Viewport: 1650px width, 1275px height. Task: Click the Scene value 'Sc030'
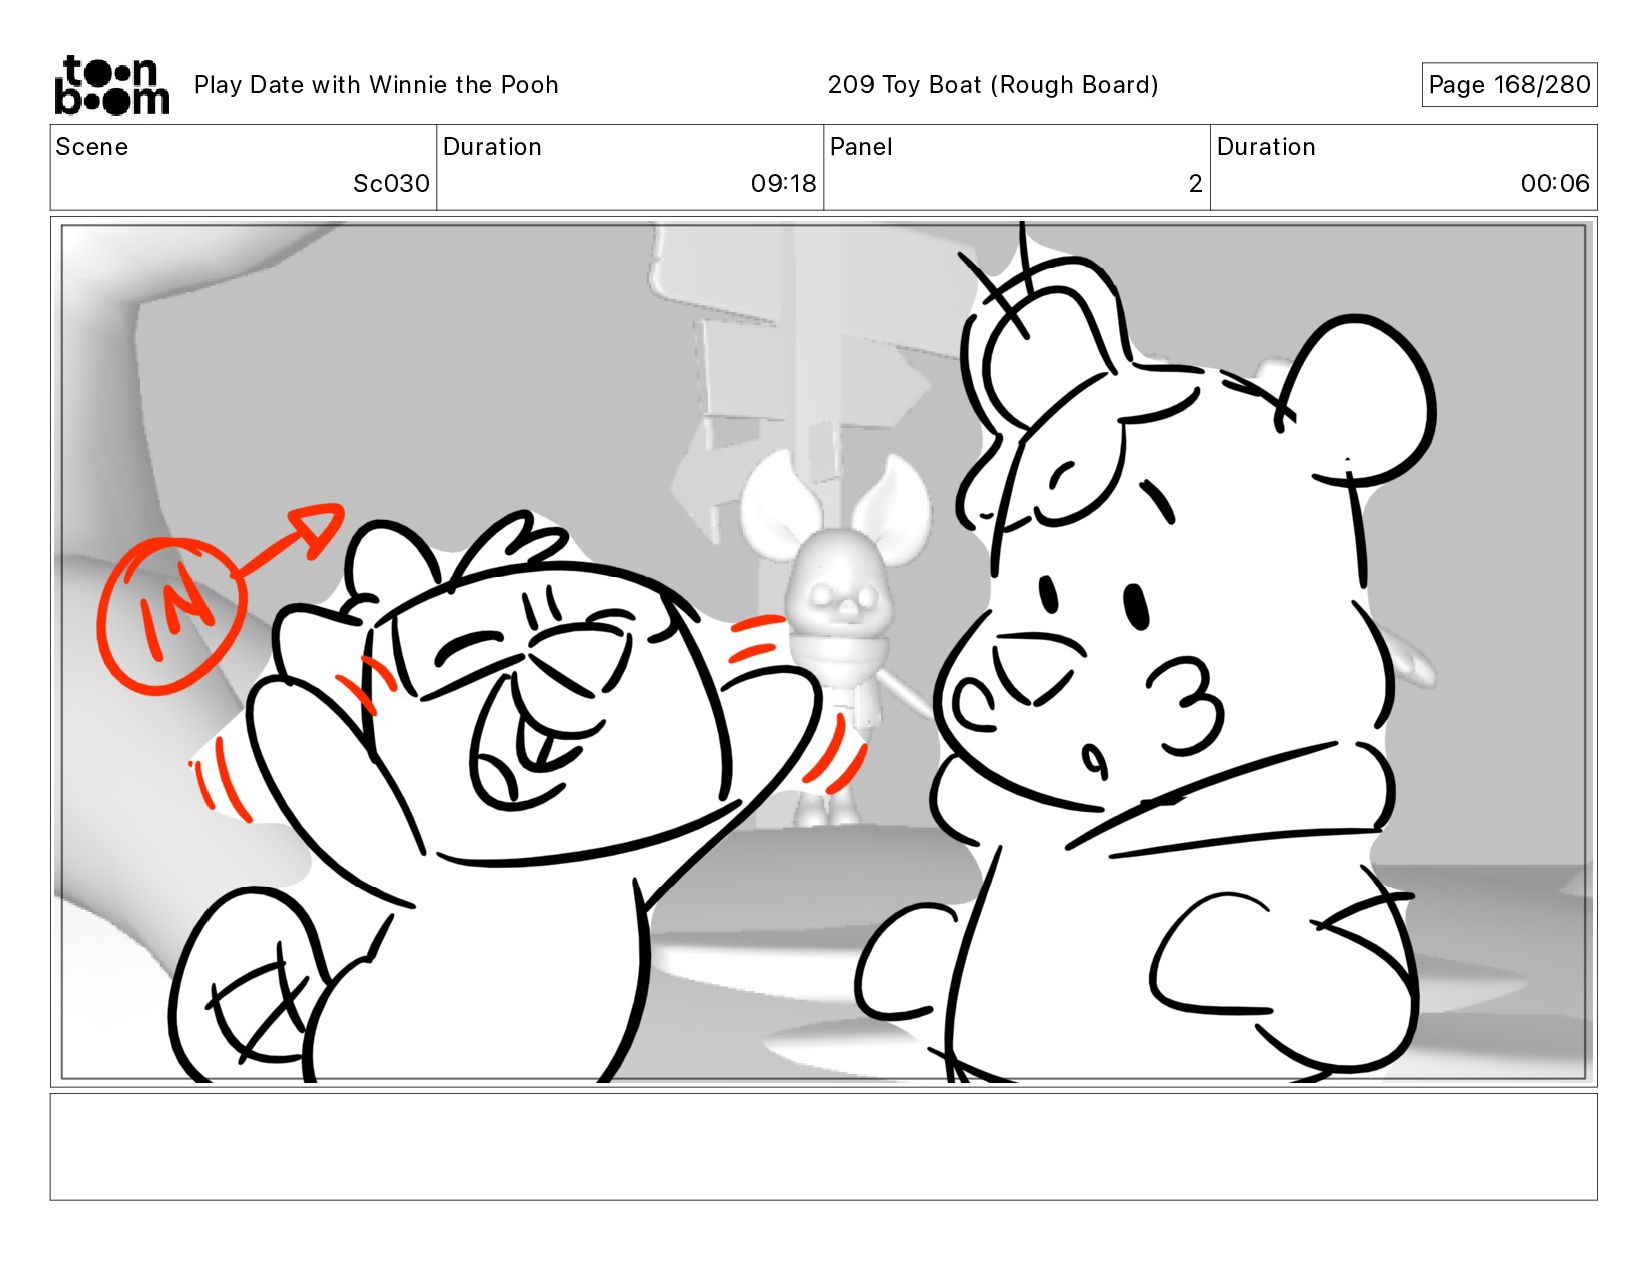click(x=391, y=183)
